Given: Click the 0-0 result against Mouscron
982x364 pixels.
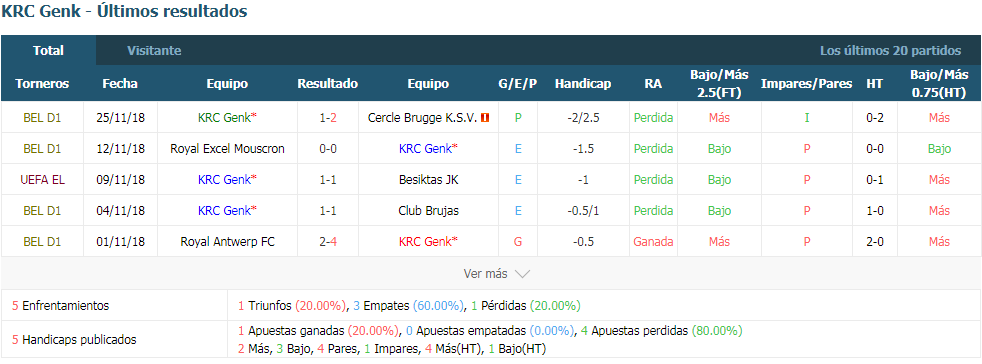Looking at the screenshot, I should click(x=328, y=148).
